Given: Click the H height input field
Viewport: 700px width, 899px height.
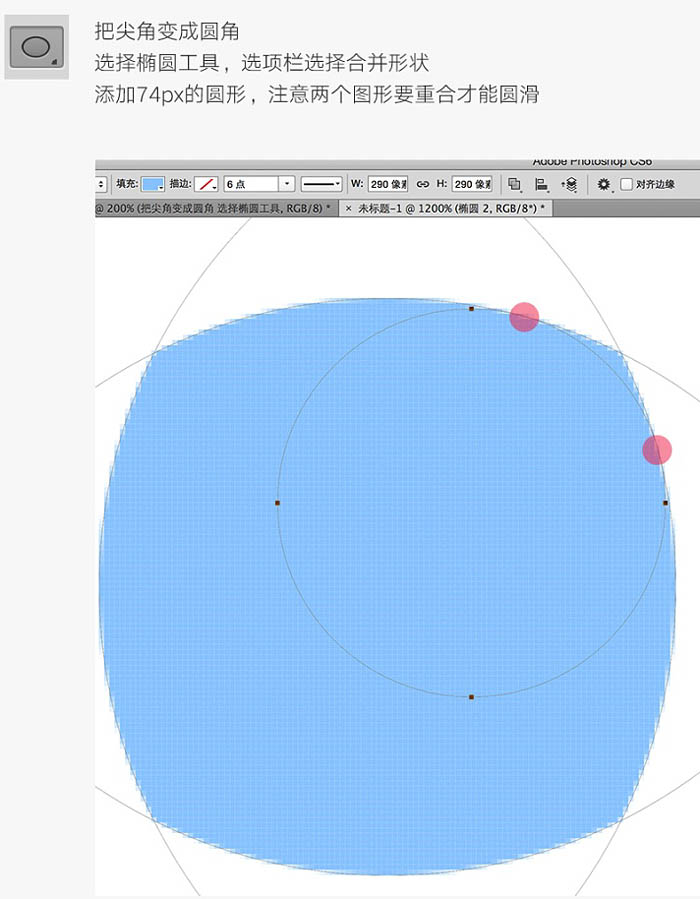Looking at the screenshot, I should 472,184.
